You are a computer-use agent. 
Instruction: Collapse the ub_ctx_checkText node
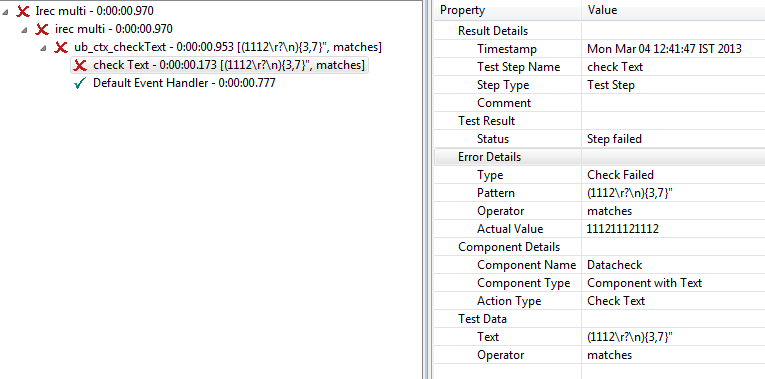click(43, 48)
